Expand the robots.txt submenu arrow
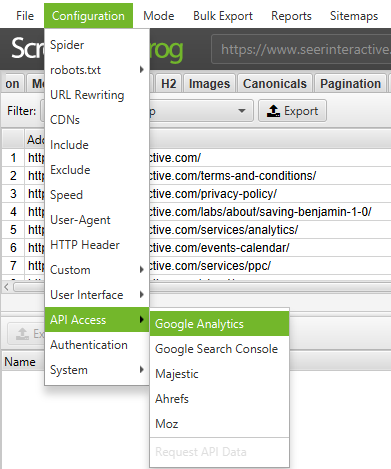The height and width of the screenshot is (469, 391). tap(142, 70)
